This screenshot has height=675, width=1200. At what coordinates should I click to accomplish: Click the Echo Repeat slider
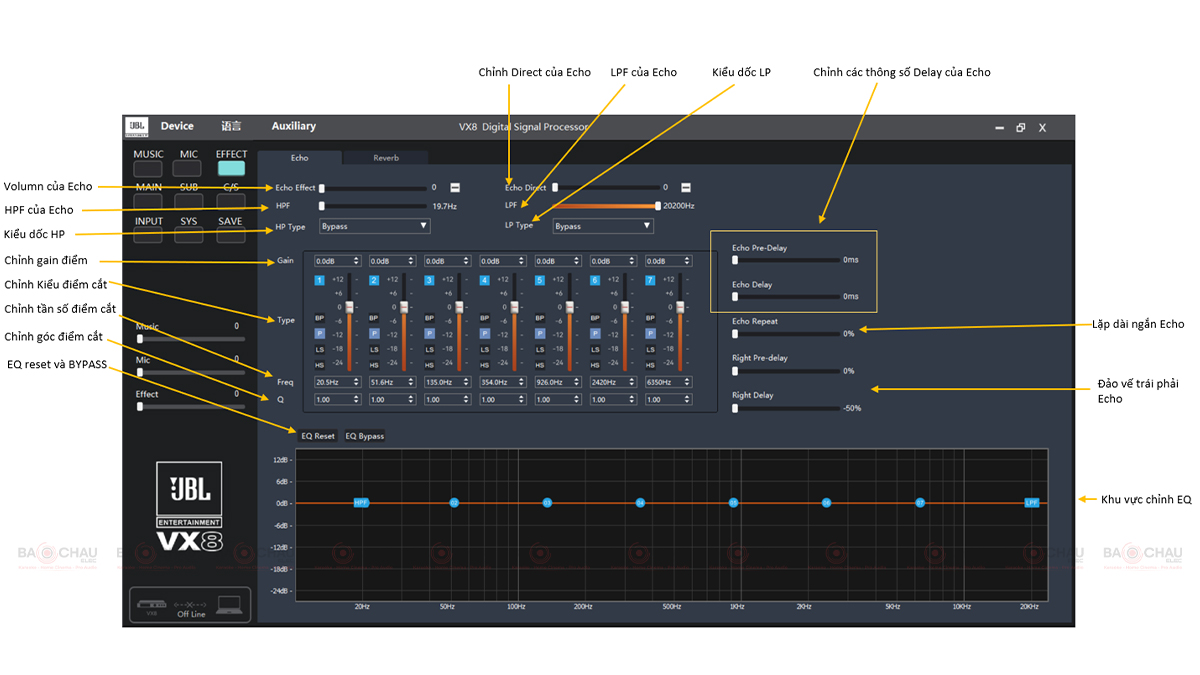[x=786, y=333]
